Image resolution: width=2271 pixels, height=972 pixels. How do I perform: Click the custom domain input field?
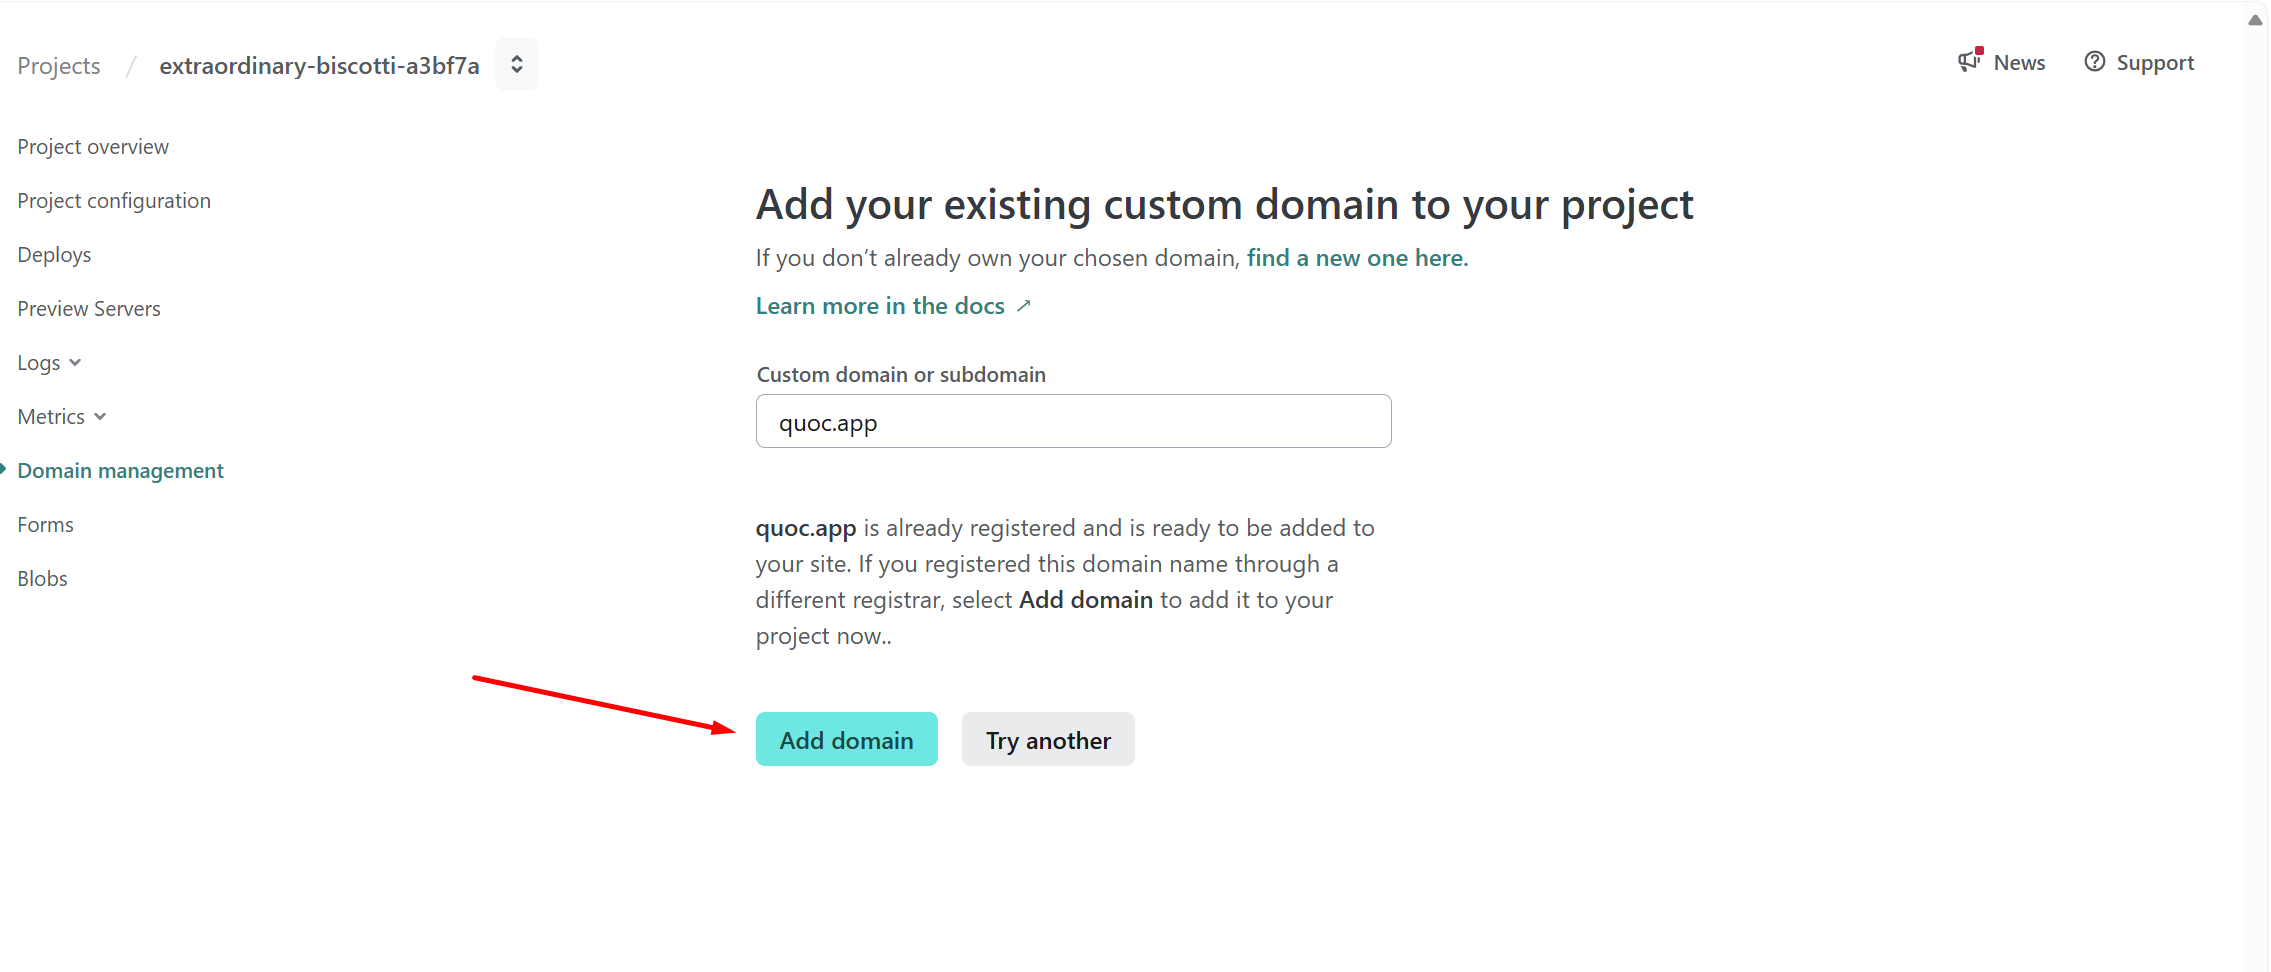pos(1073,422)
